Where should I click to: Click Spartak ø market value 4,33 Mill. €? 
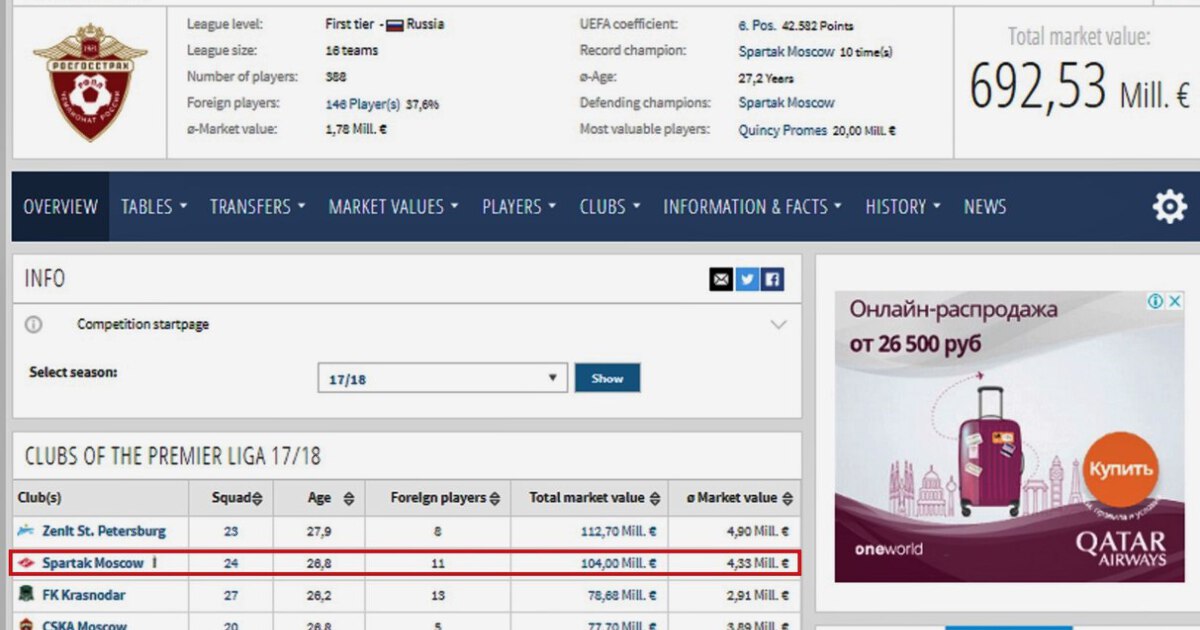click(x=757, y=563)
